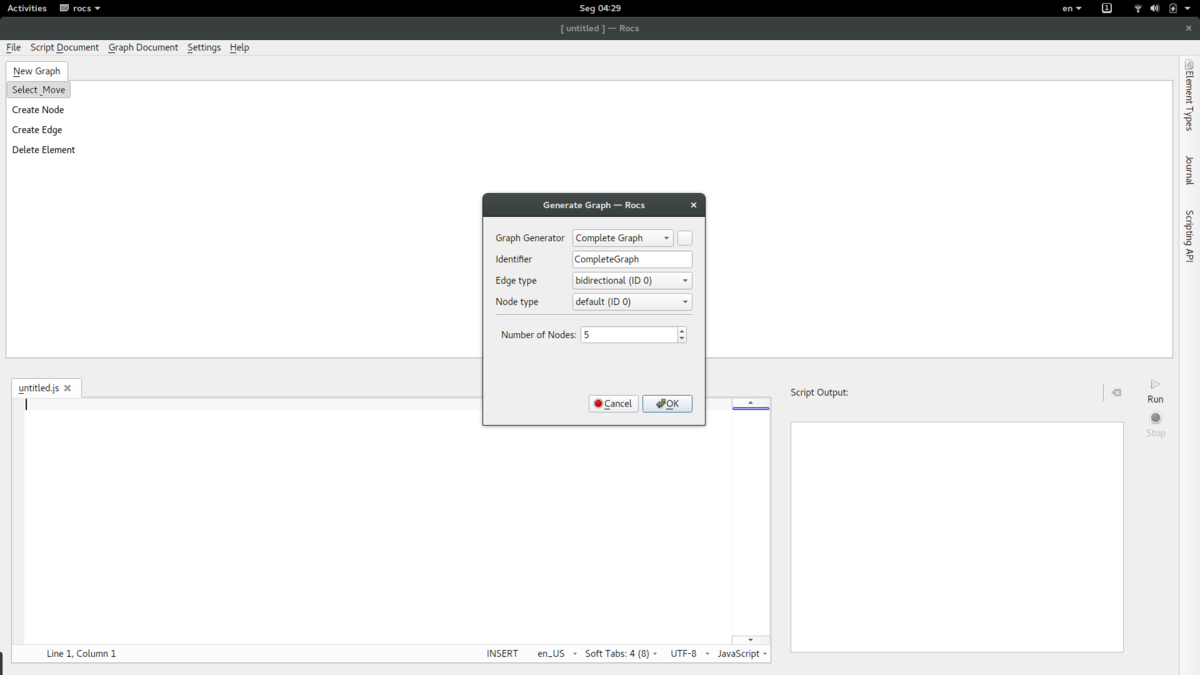Click the Run script play icon
This screenshot has height=675, width=1200.
coord(1155,385)
